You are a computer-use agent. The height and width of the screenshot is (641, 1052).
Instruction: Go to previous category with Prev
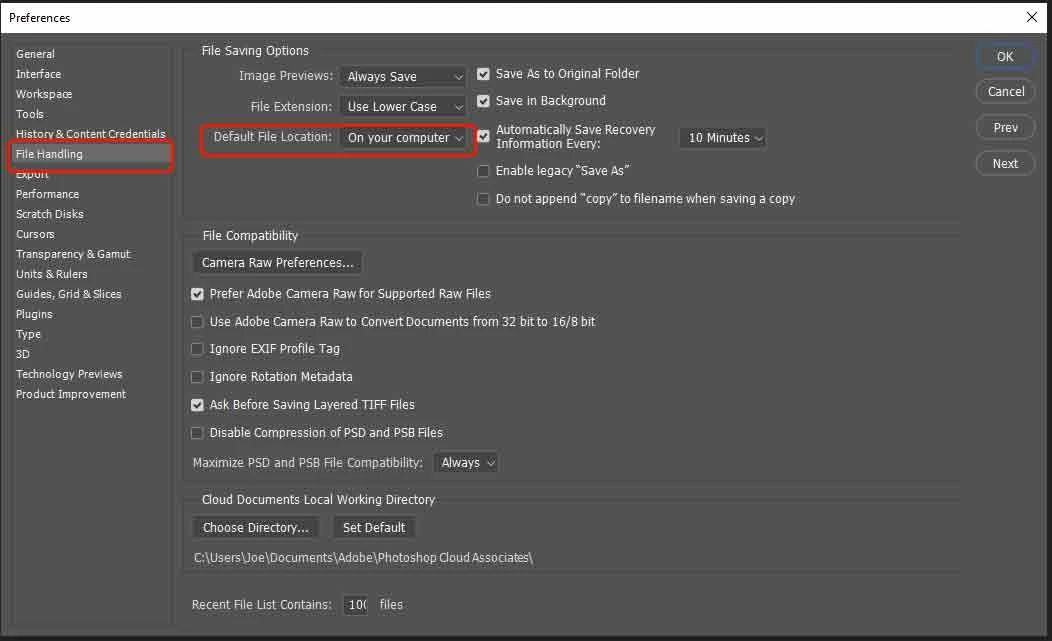[x=1005, y=128]
